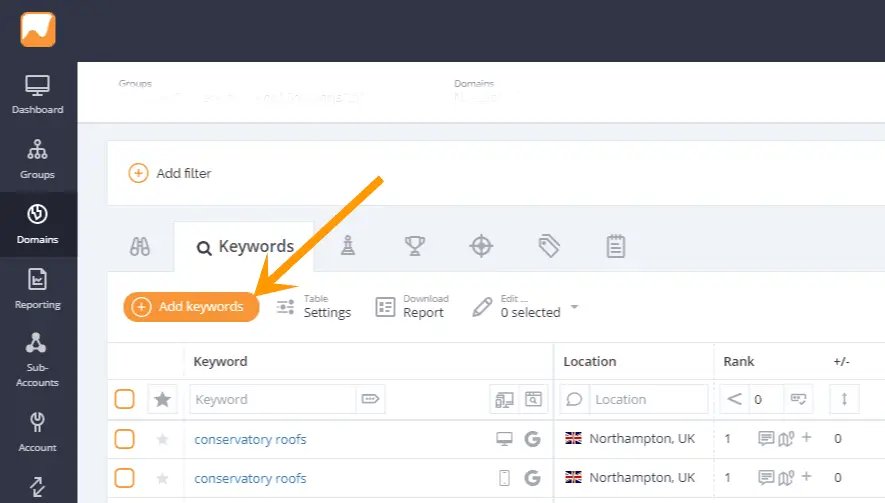
Task: Toggle the select-all checkbox in filter row
Action: tap(124, 399)
